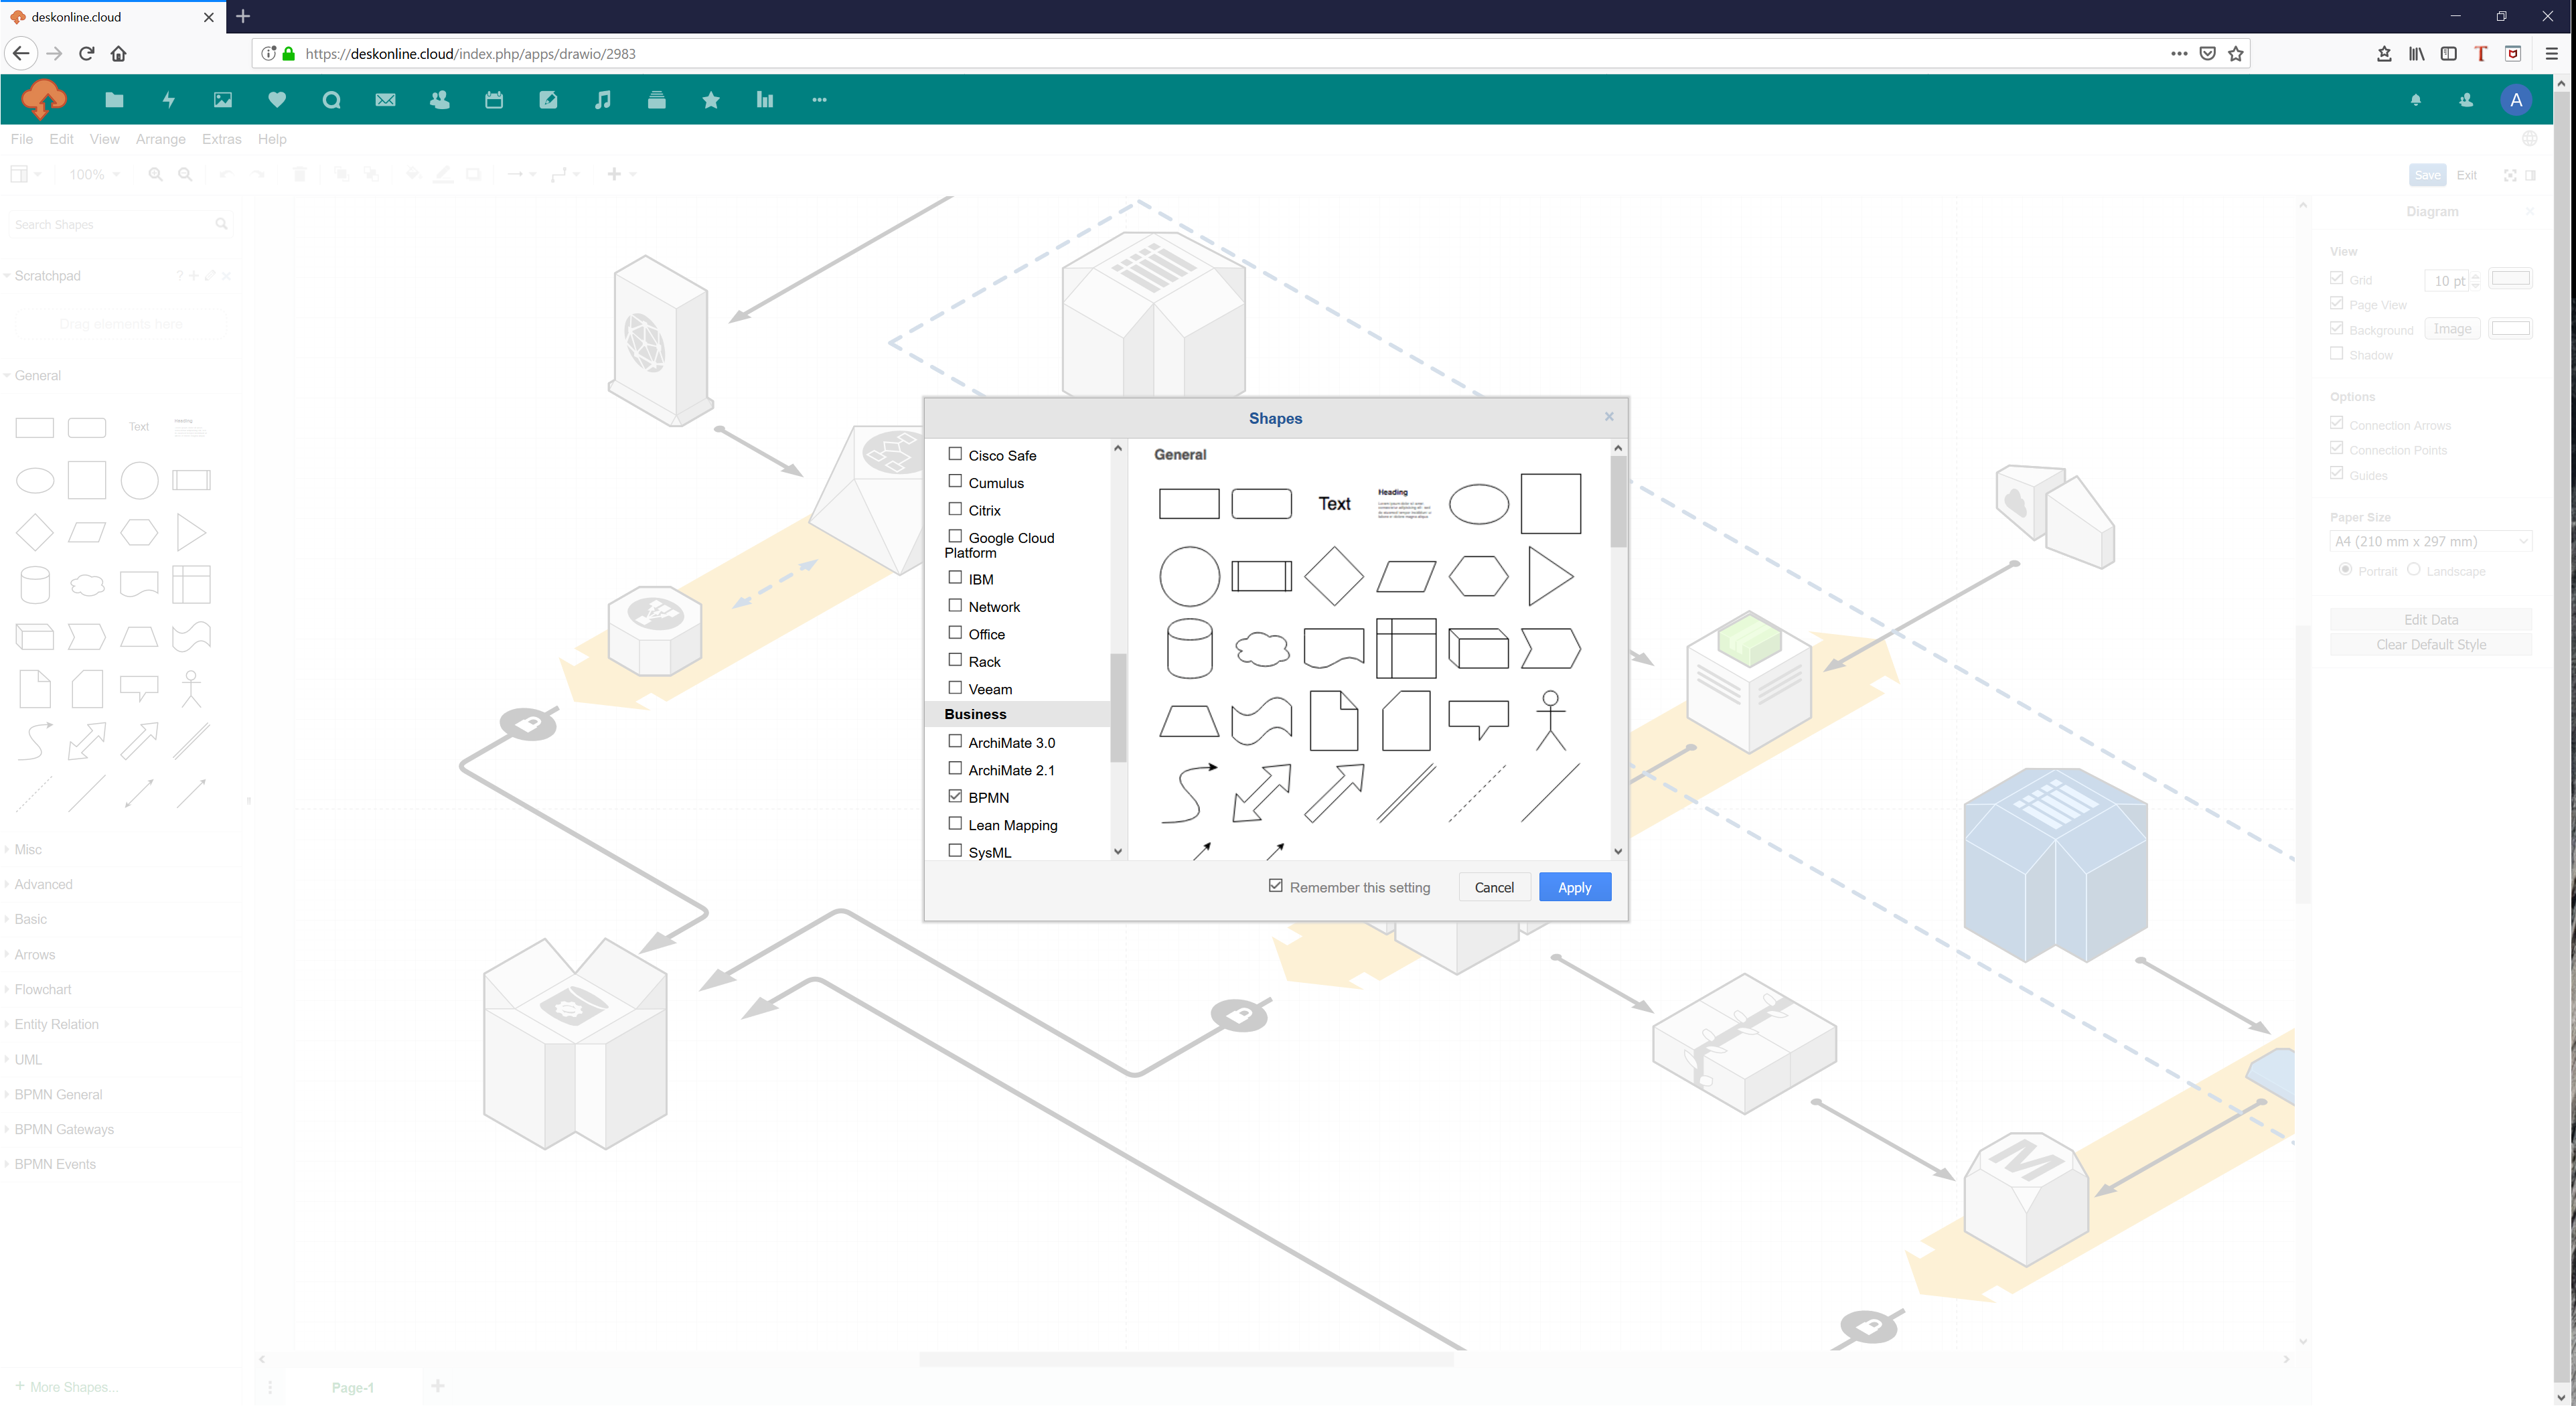Select the Text shape in Shapes dialog
The image size is (2576, 1406).
(x=1334, y=504)
